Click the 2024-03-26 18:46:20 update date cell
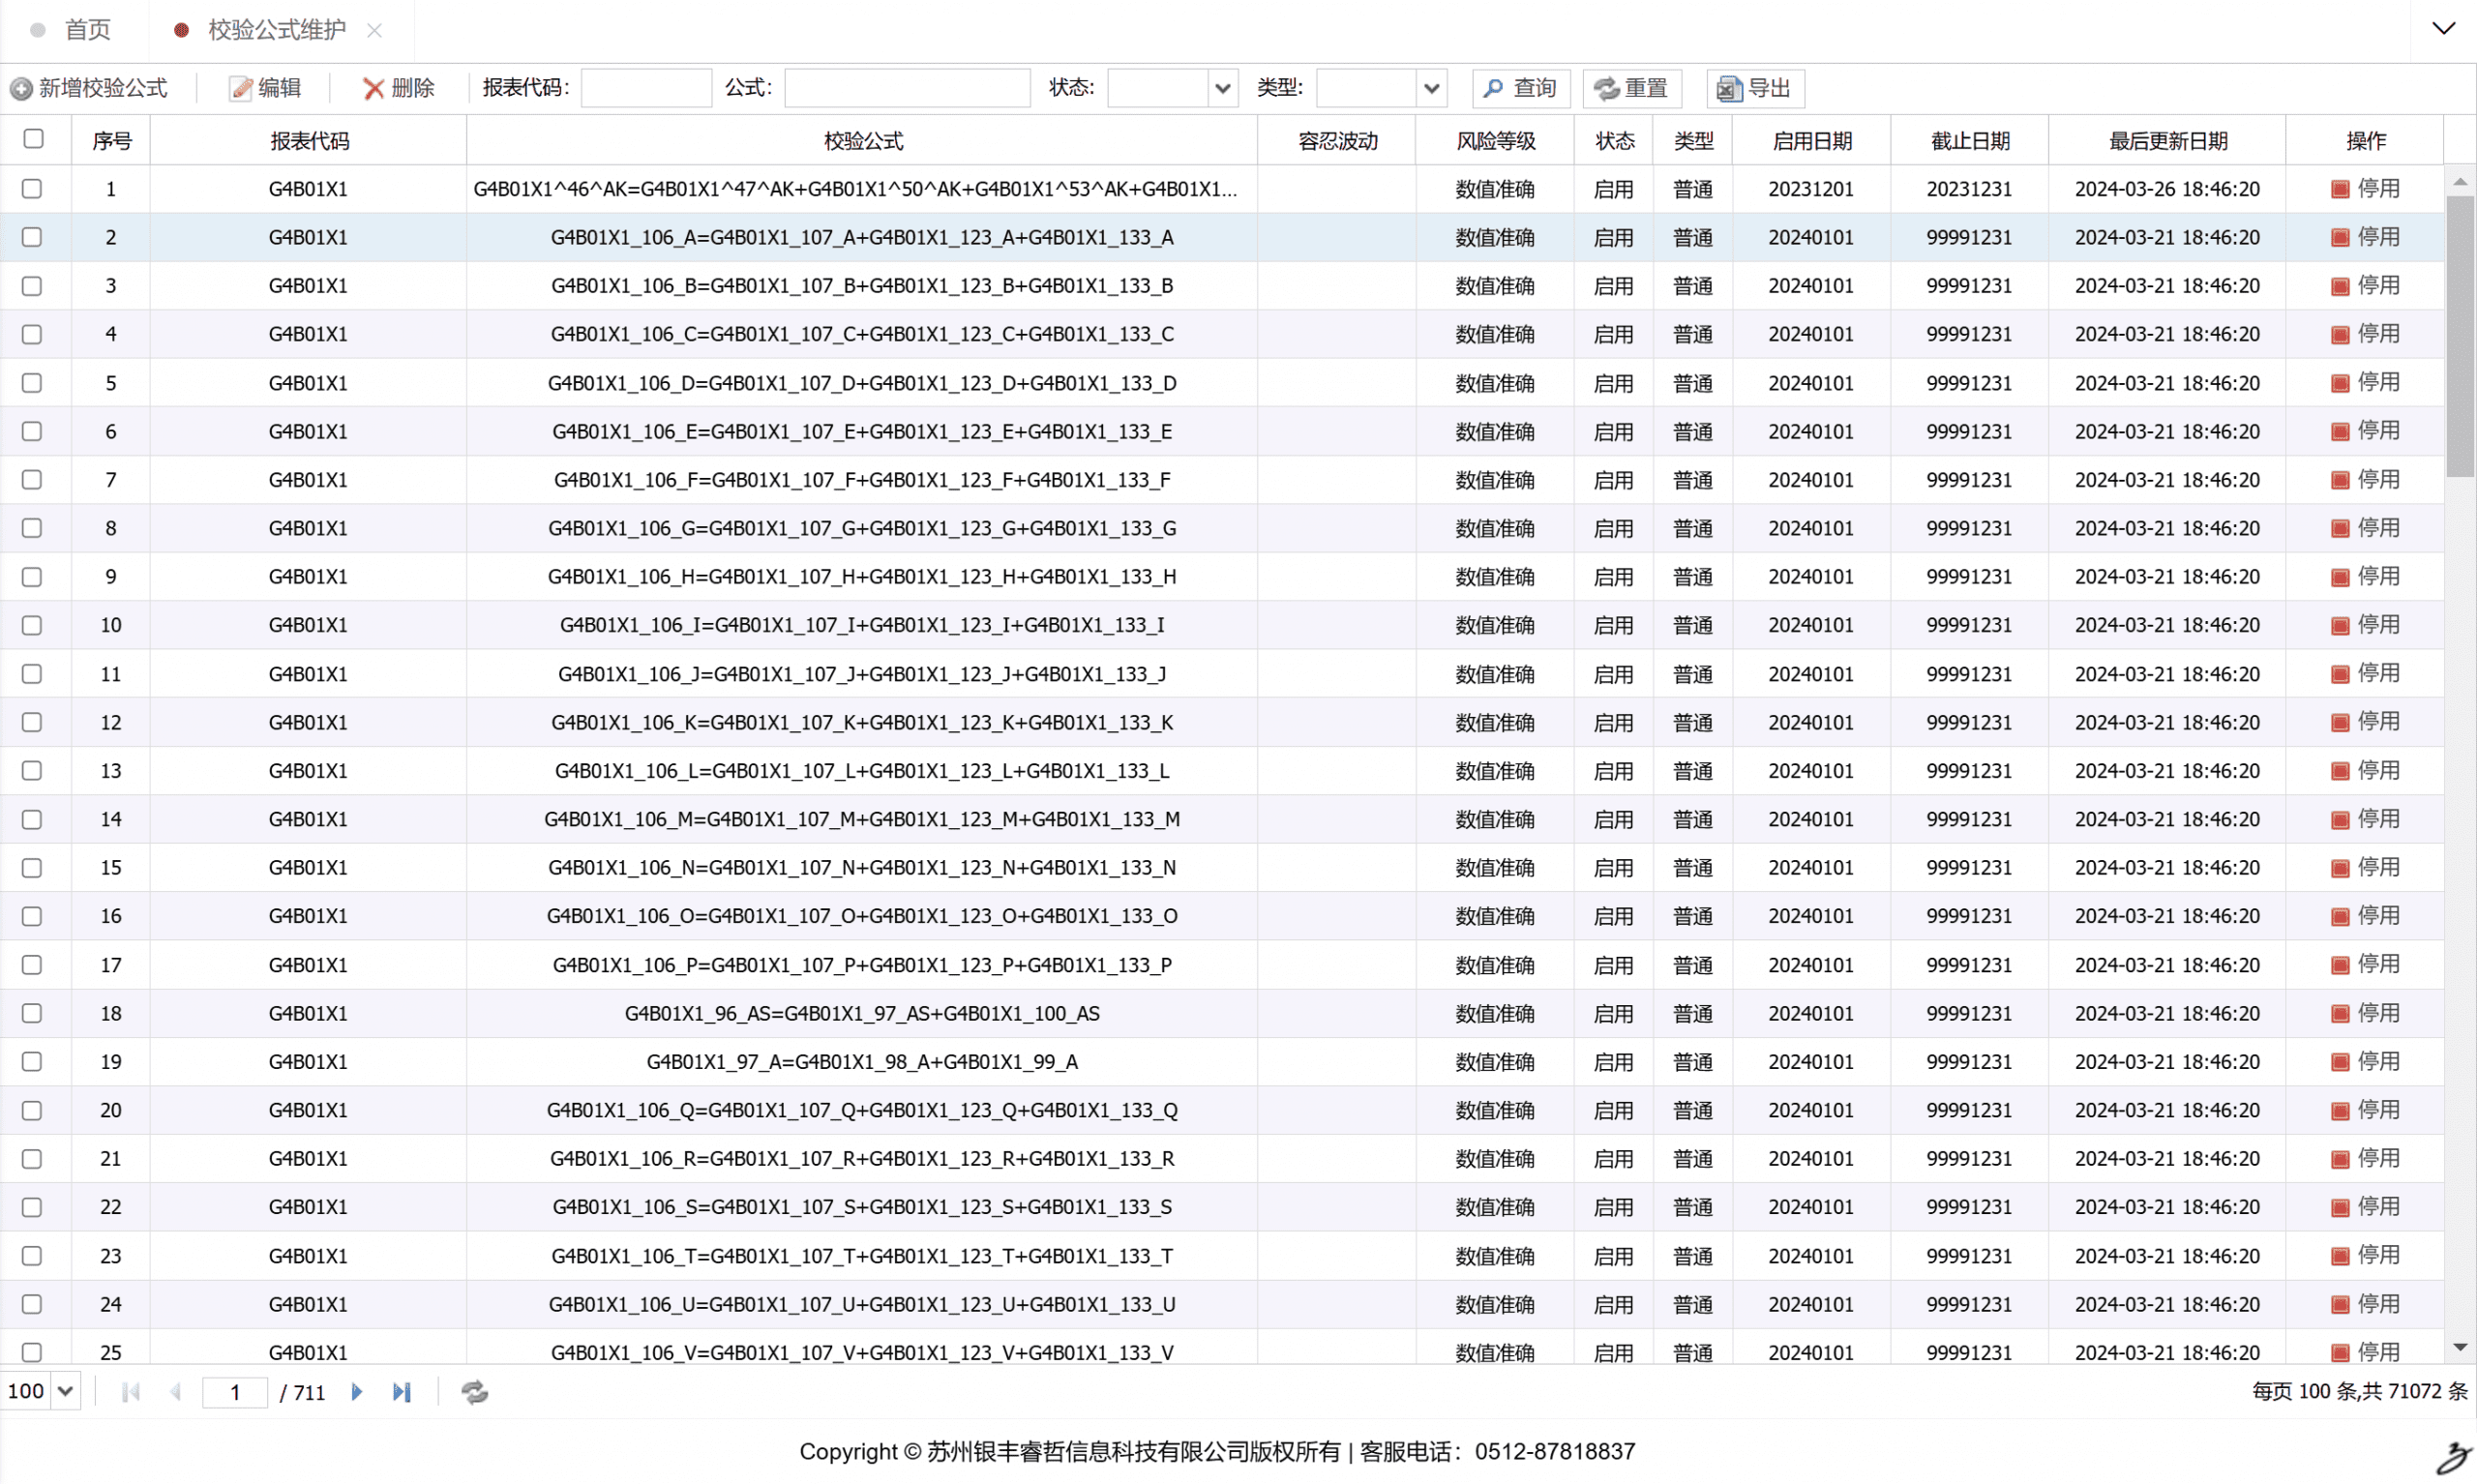Image resolution: width=2477 pixels, height=1484 pixels. pyautogui.click(x=2167, y=189)
